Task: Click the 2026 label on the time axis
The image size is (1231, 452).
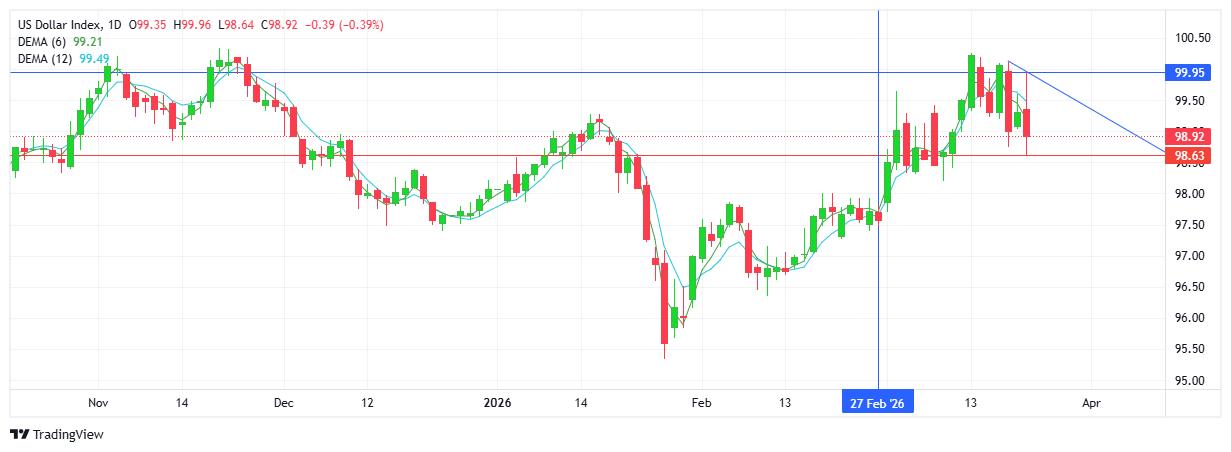Action: pyautogui.click(x=497, y=403)
